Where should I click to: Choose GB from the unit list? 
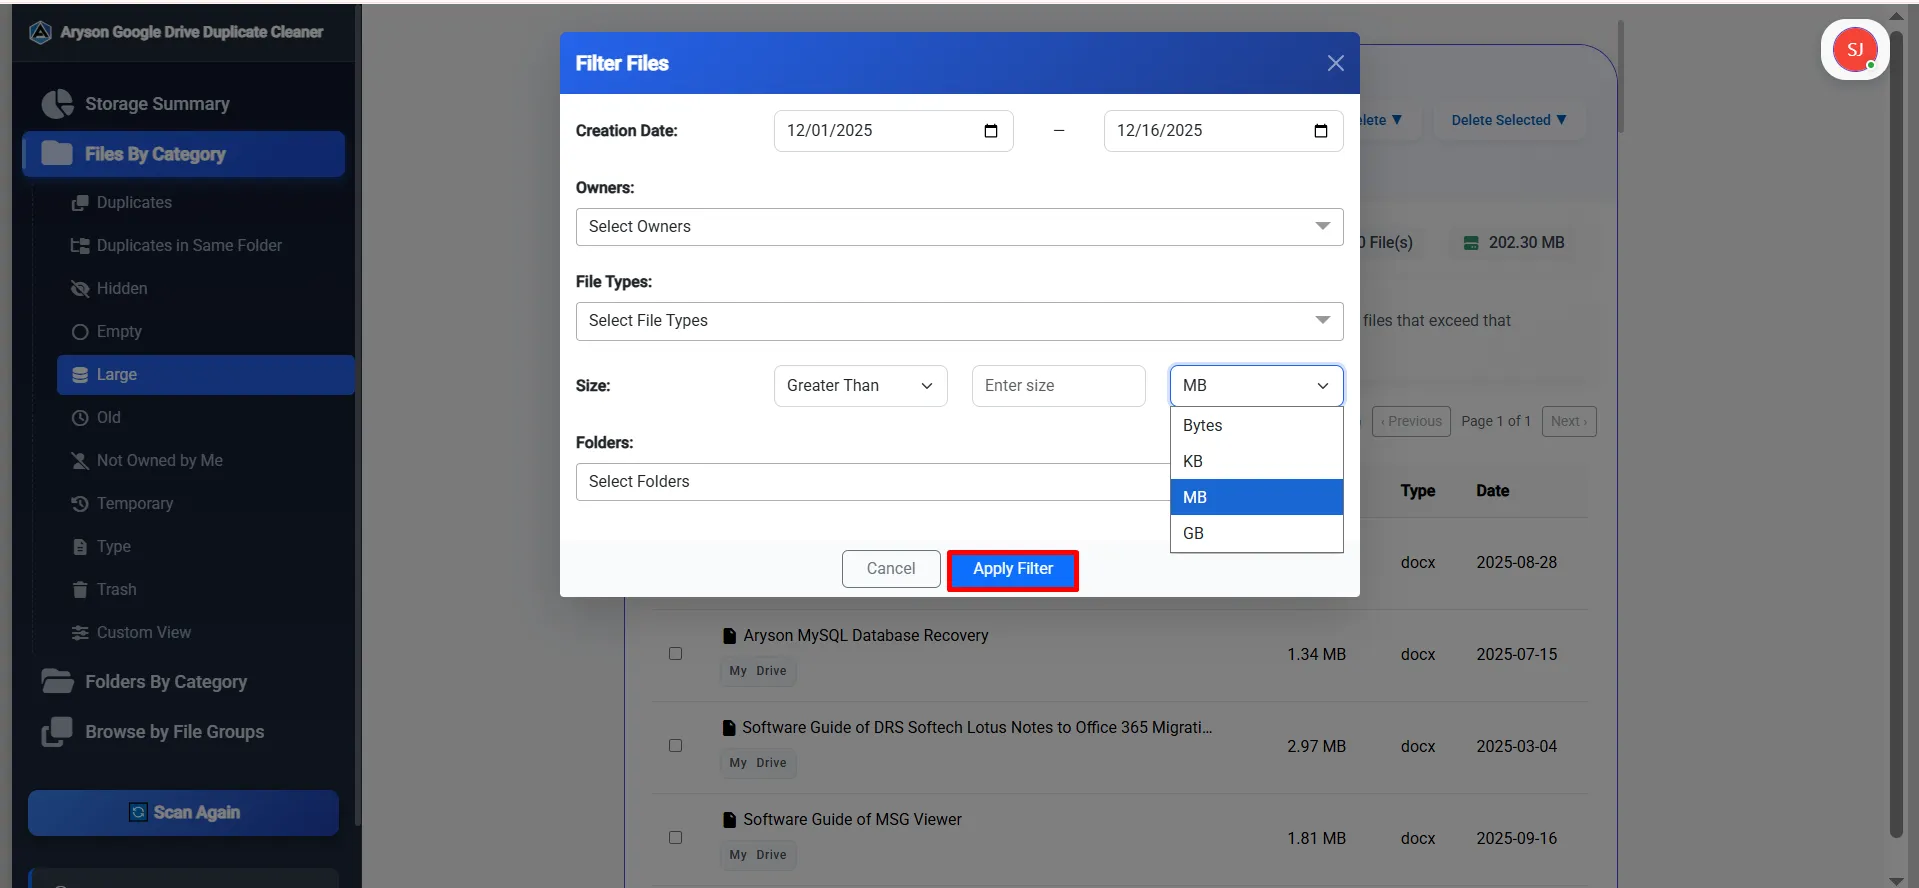(1256, 533)
